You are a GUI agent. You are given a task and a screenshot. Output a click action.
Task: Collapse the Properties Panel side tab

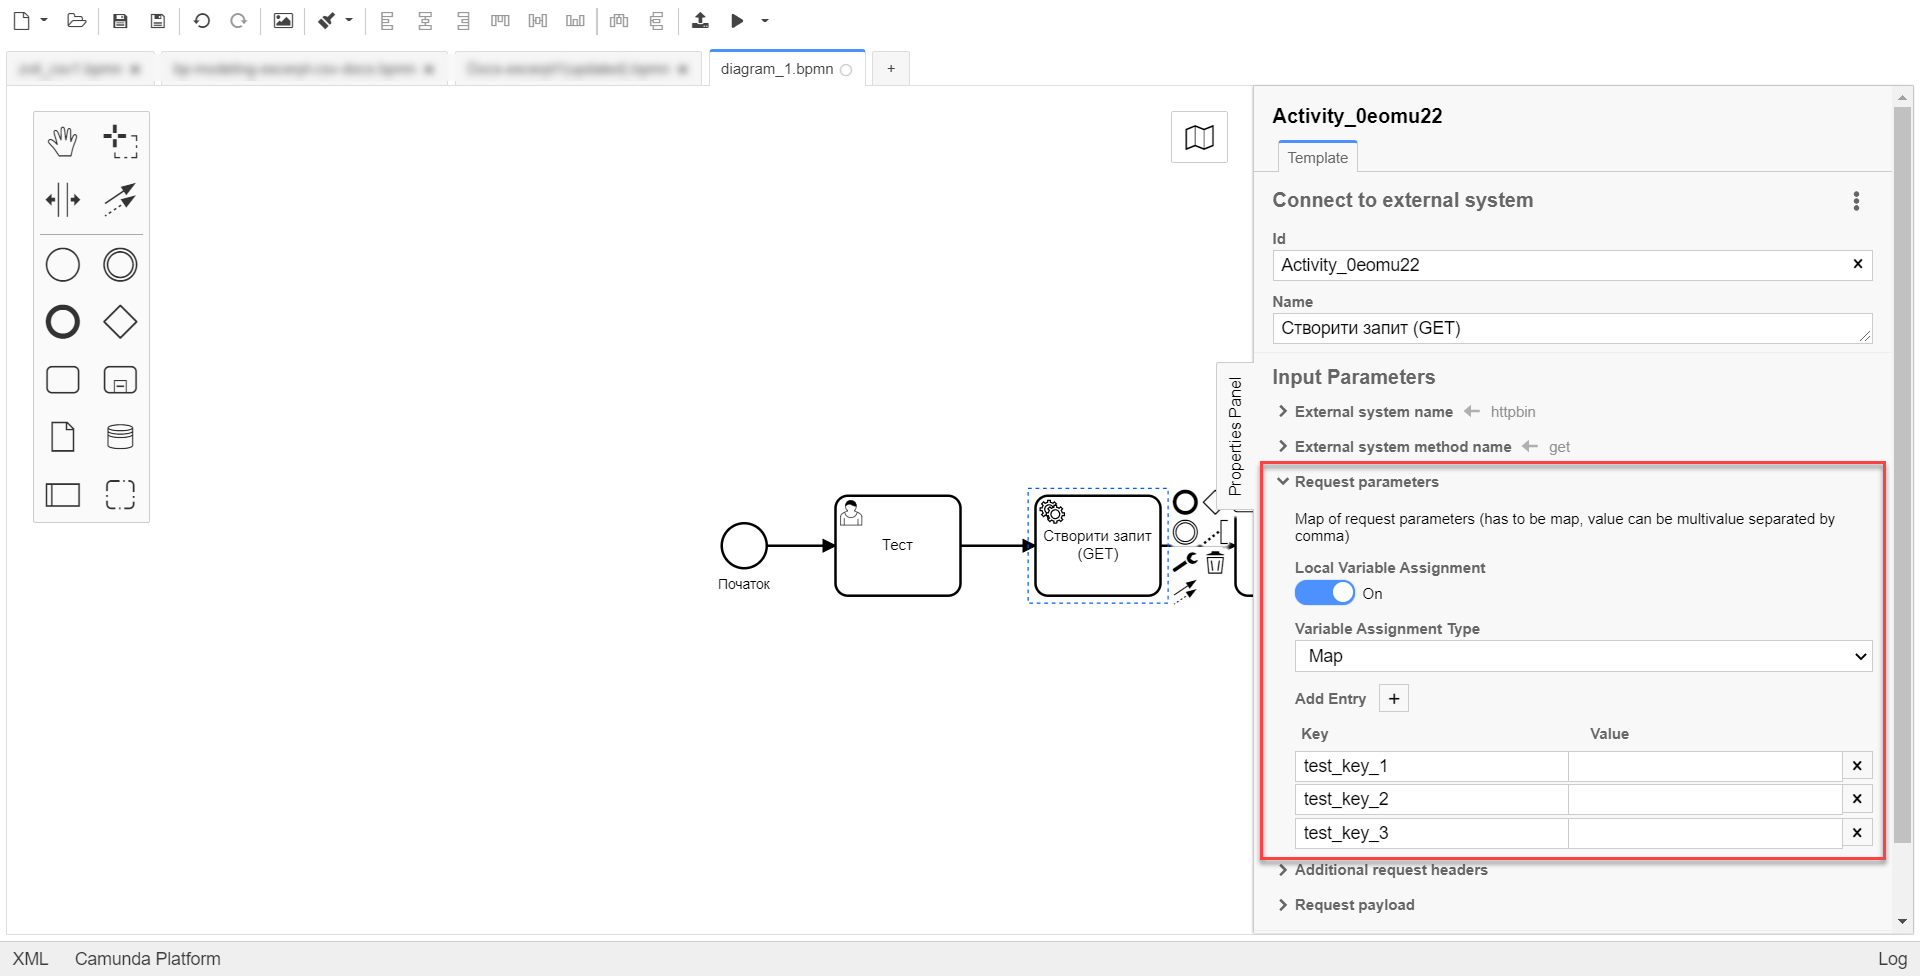(1235, 436)
